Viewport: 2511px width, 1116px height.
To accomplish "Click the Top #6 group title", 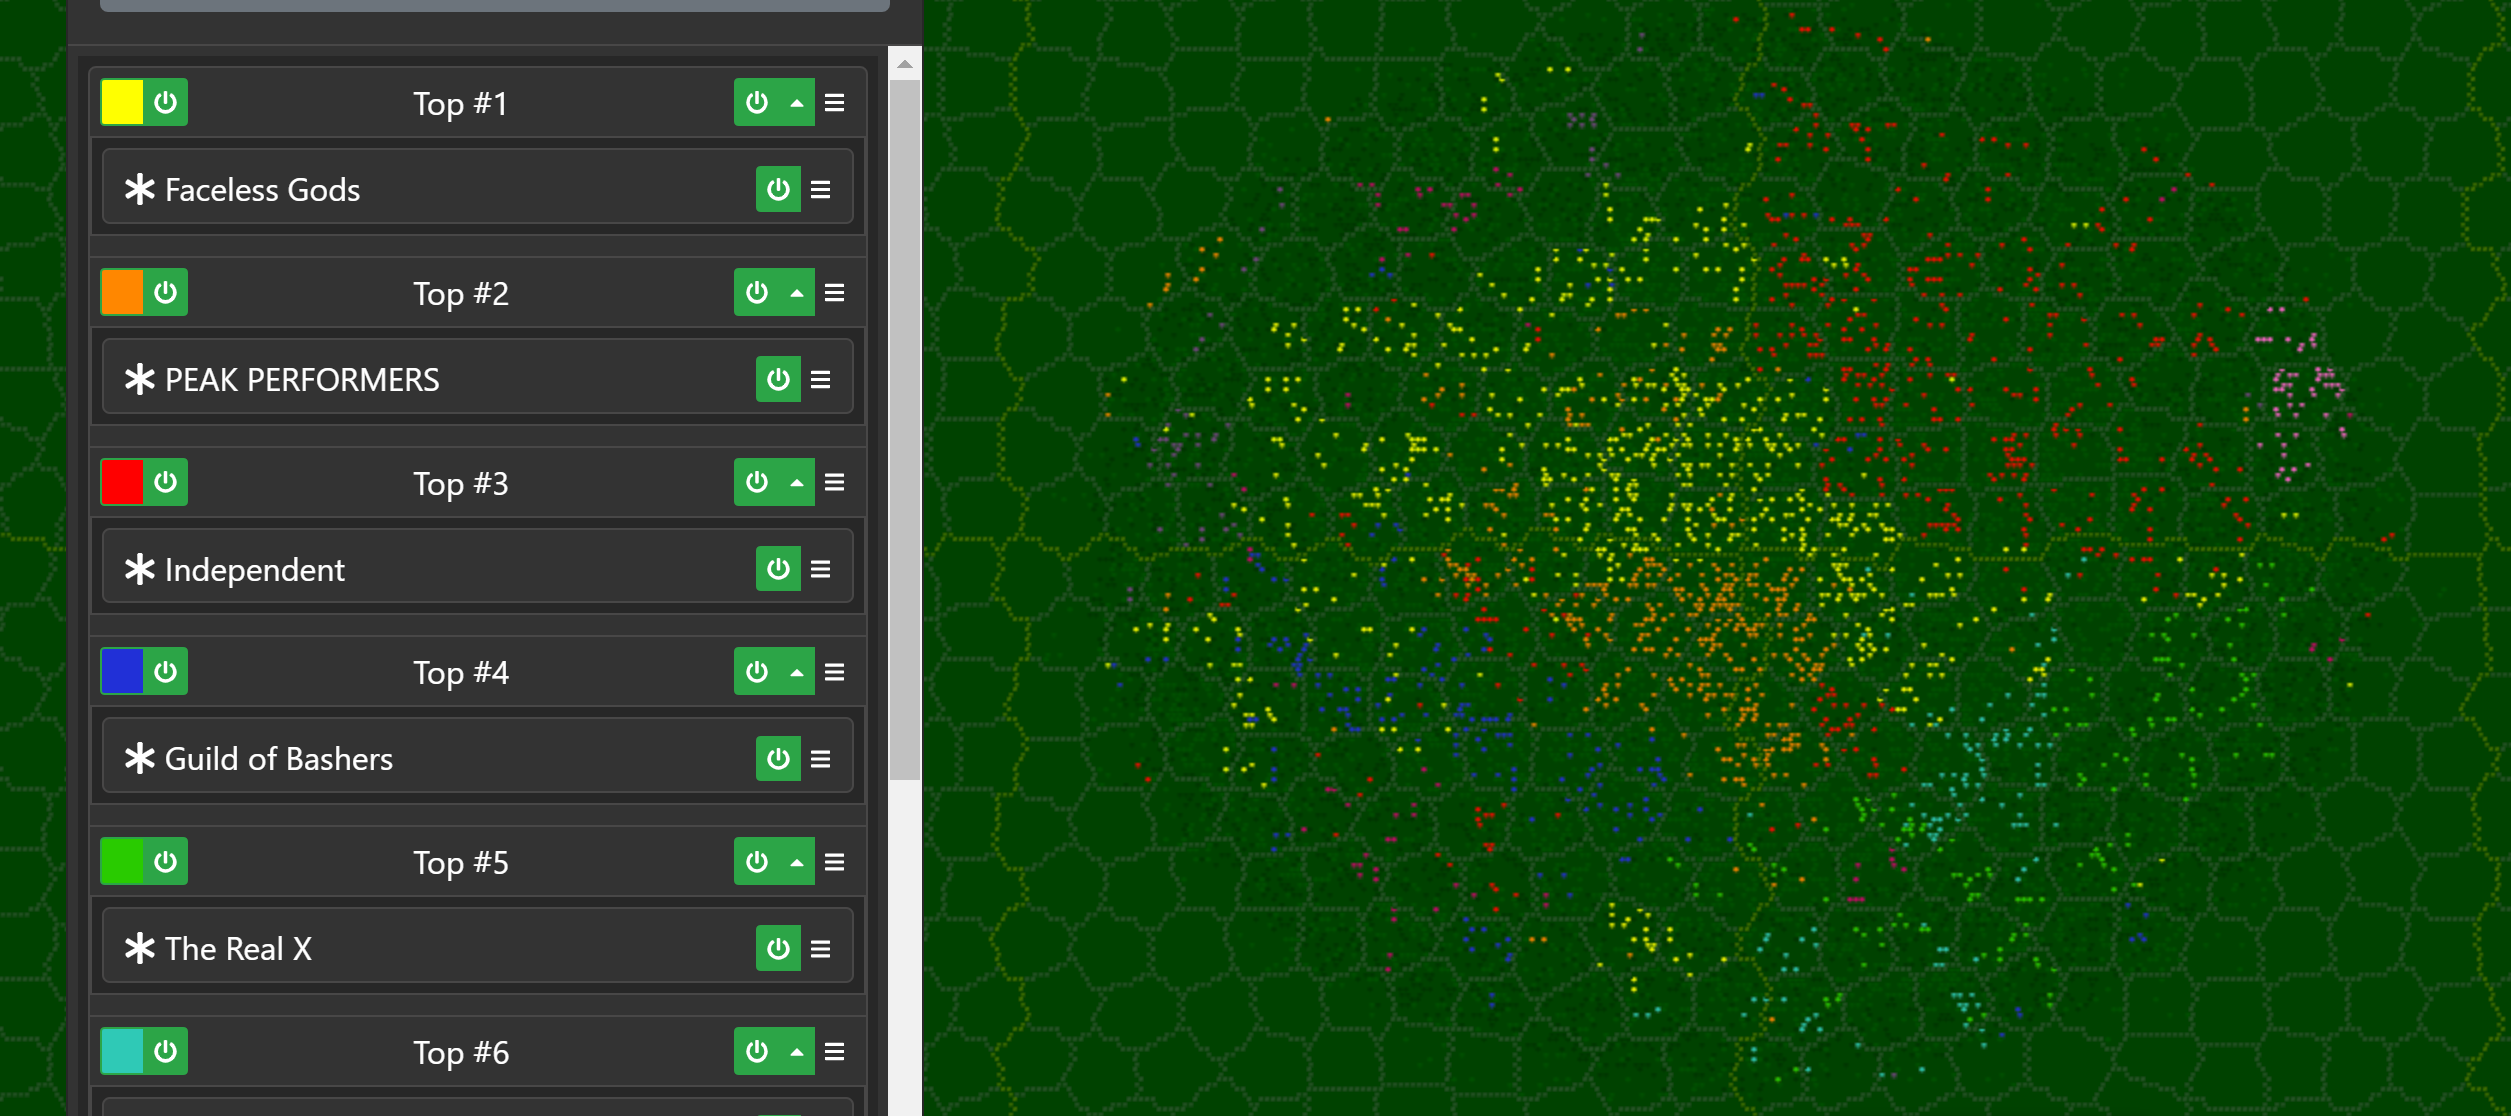I will (461, 1053).
